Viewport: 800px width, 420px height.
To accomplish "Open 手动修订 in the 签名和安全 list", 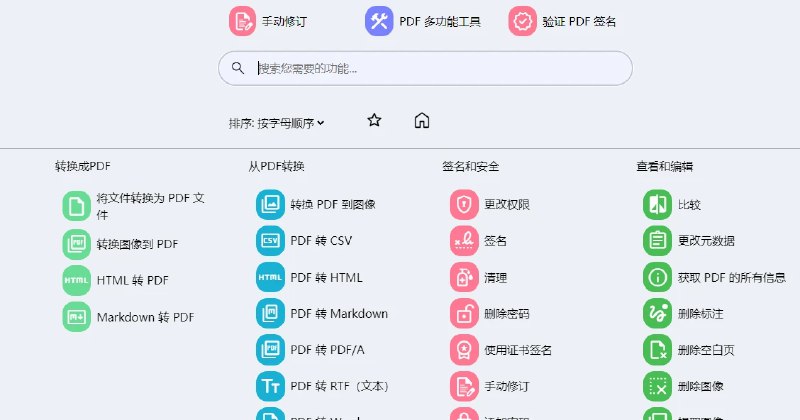I will coord(489,386).
